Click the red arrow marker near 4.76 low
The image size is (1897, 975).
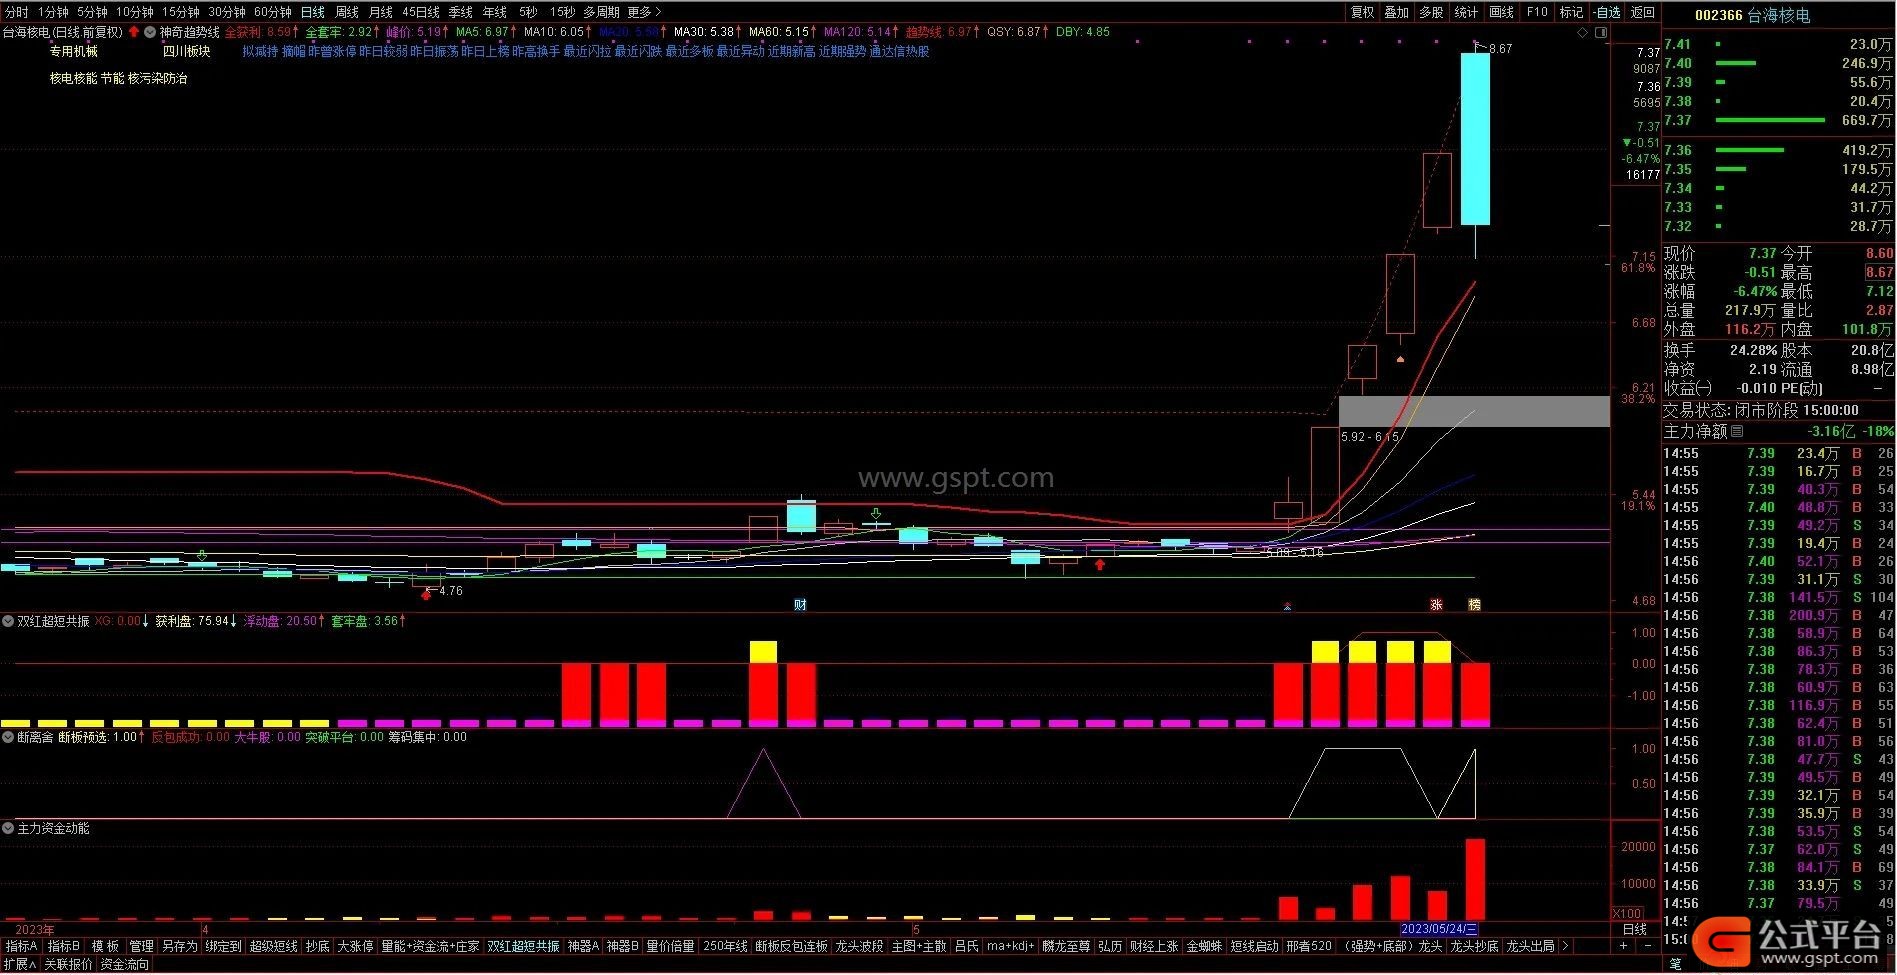point(427,594)
